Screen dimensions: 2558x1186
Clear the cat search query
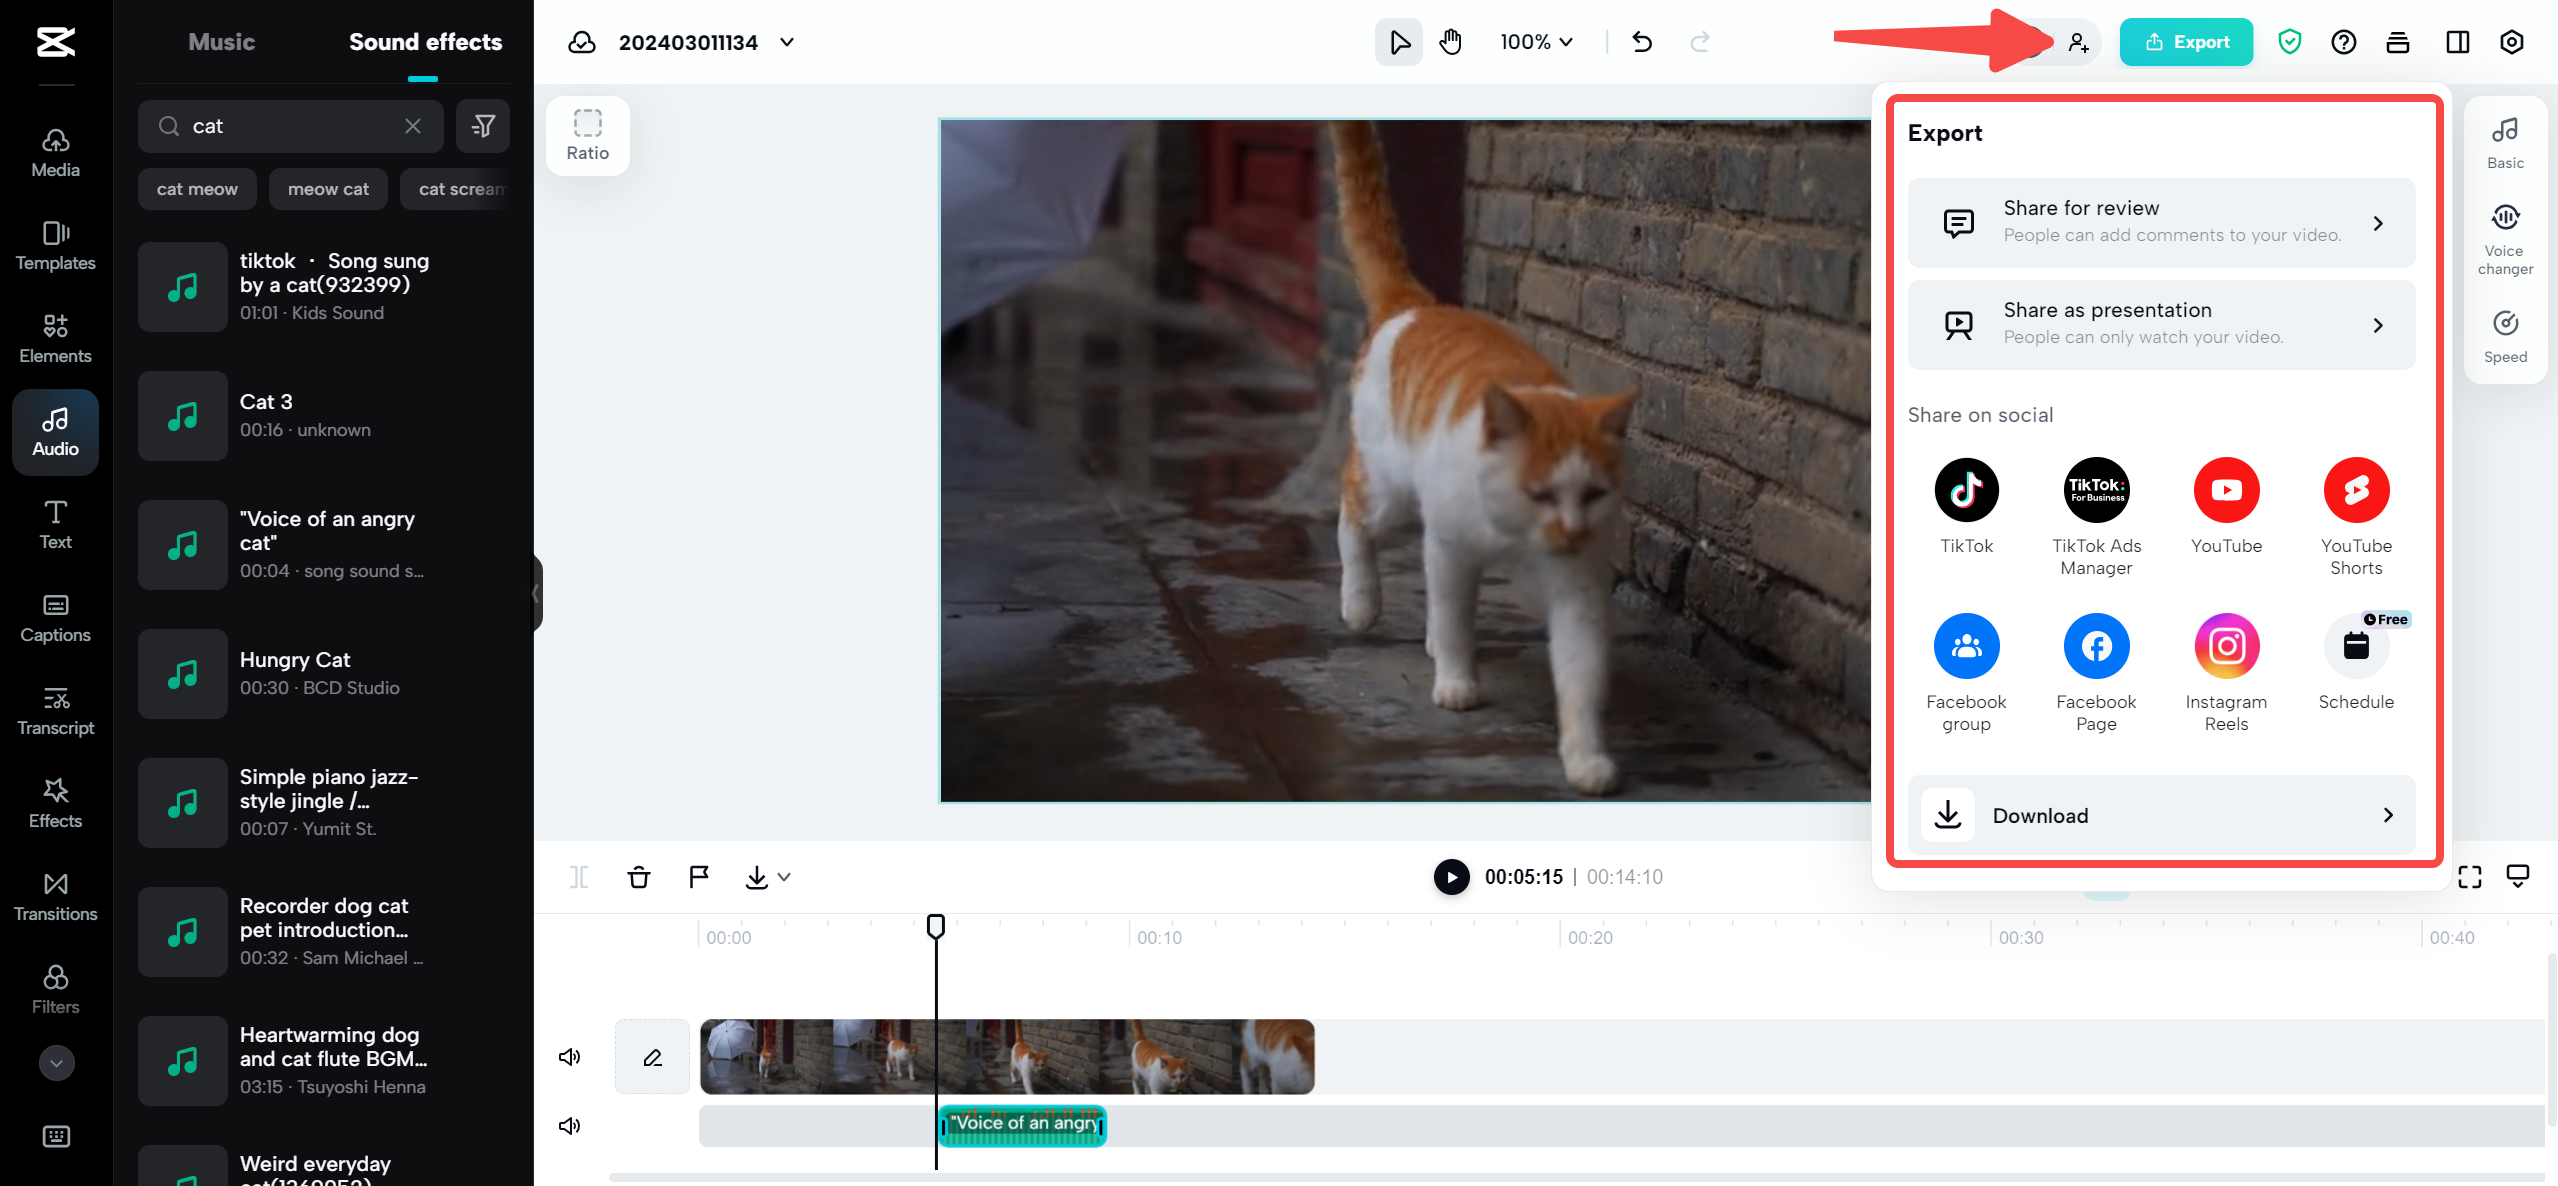click(412, 126)
